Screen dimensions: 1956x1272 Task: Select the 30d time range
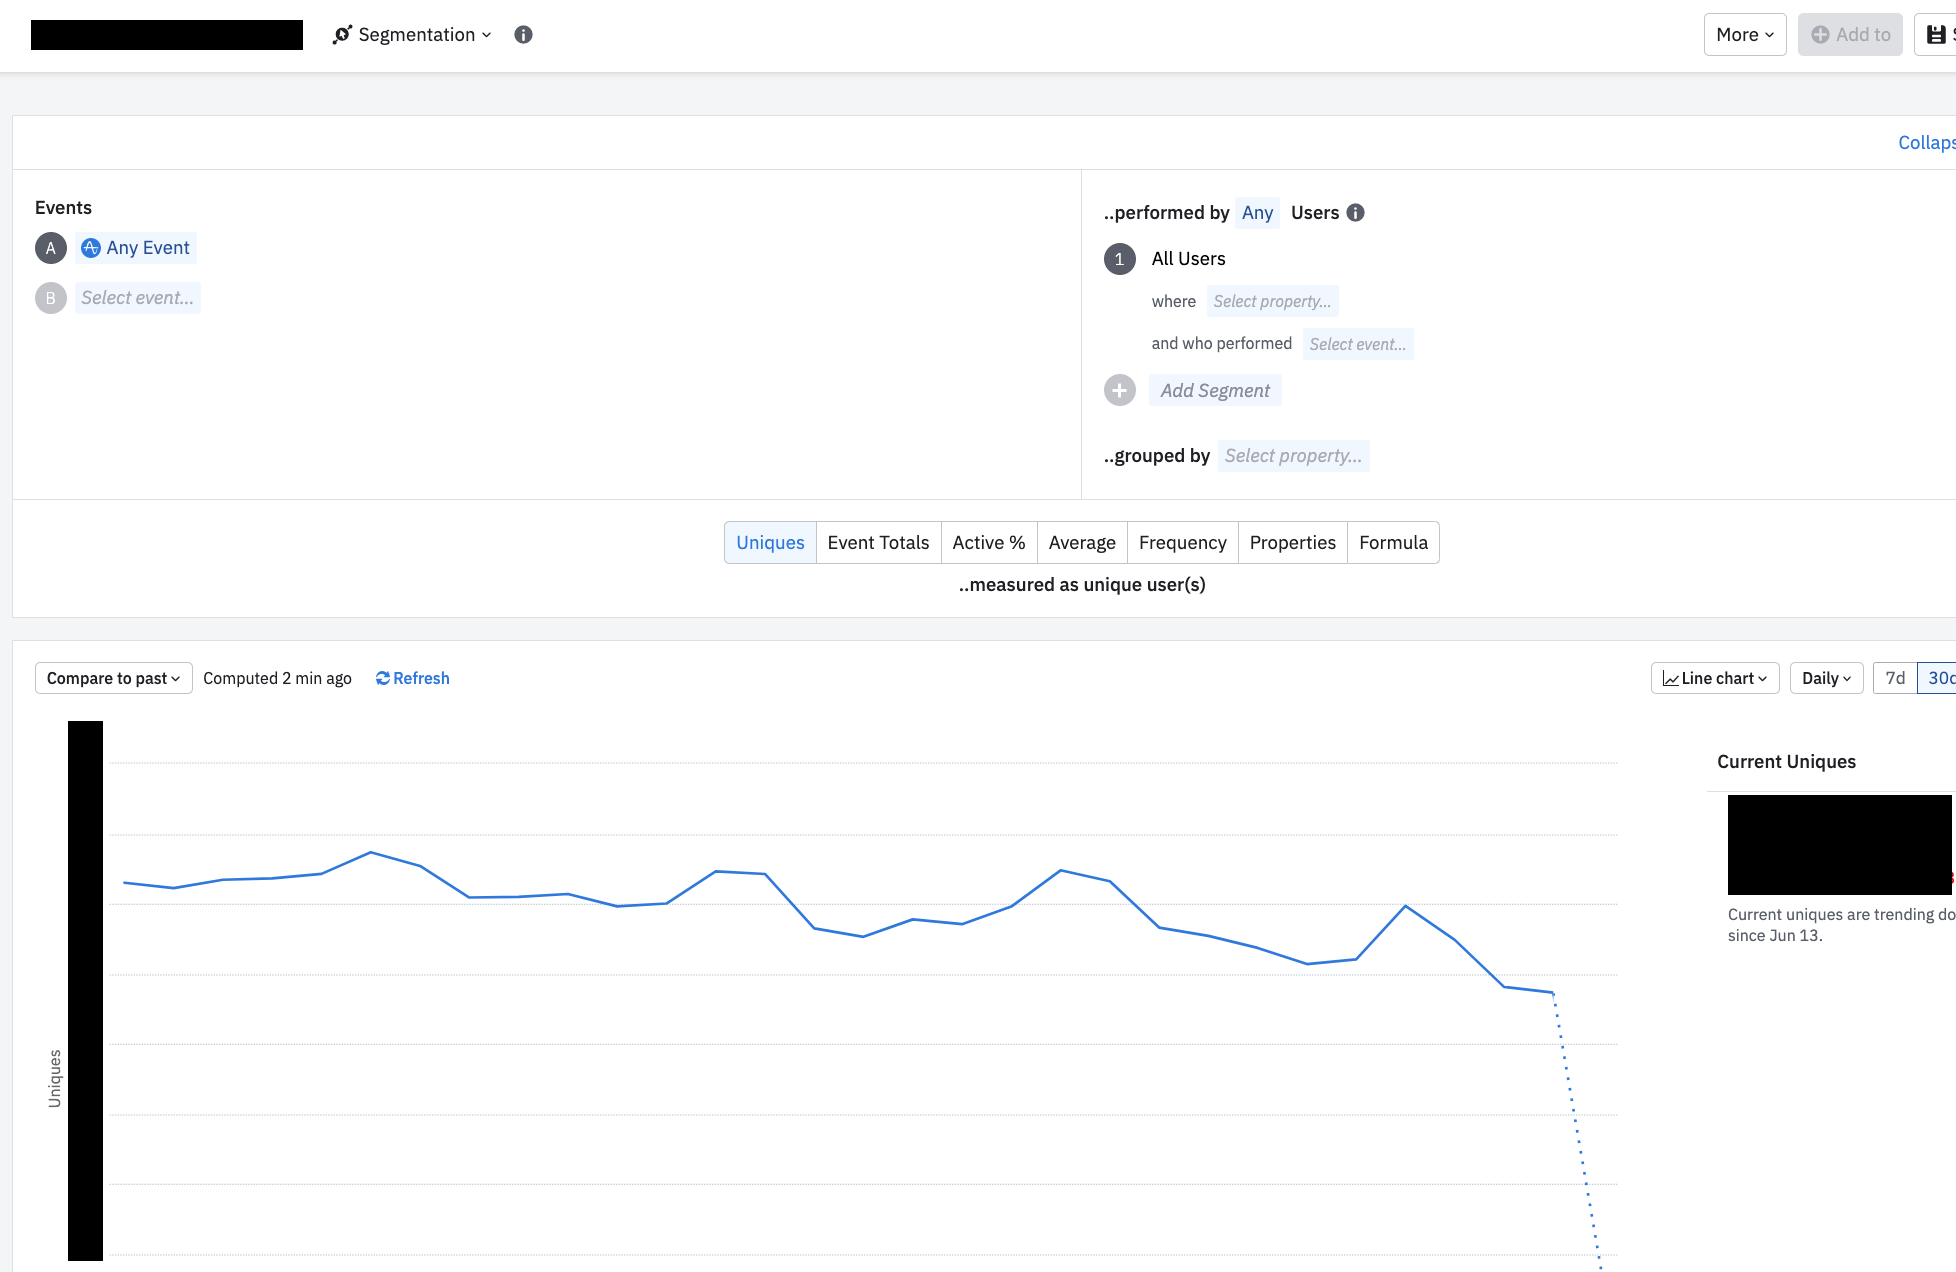[x=1939, y=678]
